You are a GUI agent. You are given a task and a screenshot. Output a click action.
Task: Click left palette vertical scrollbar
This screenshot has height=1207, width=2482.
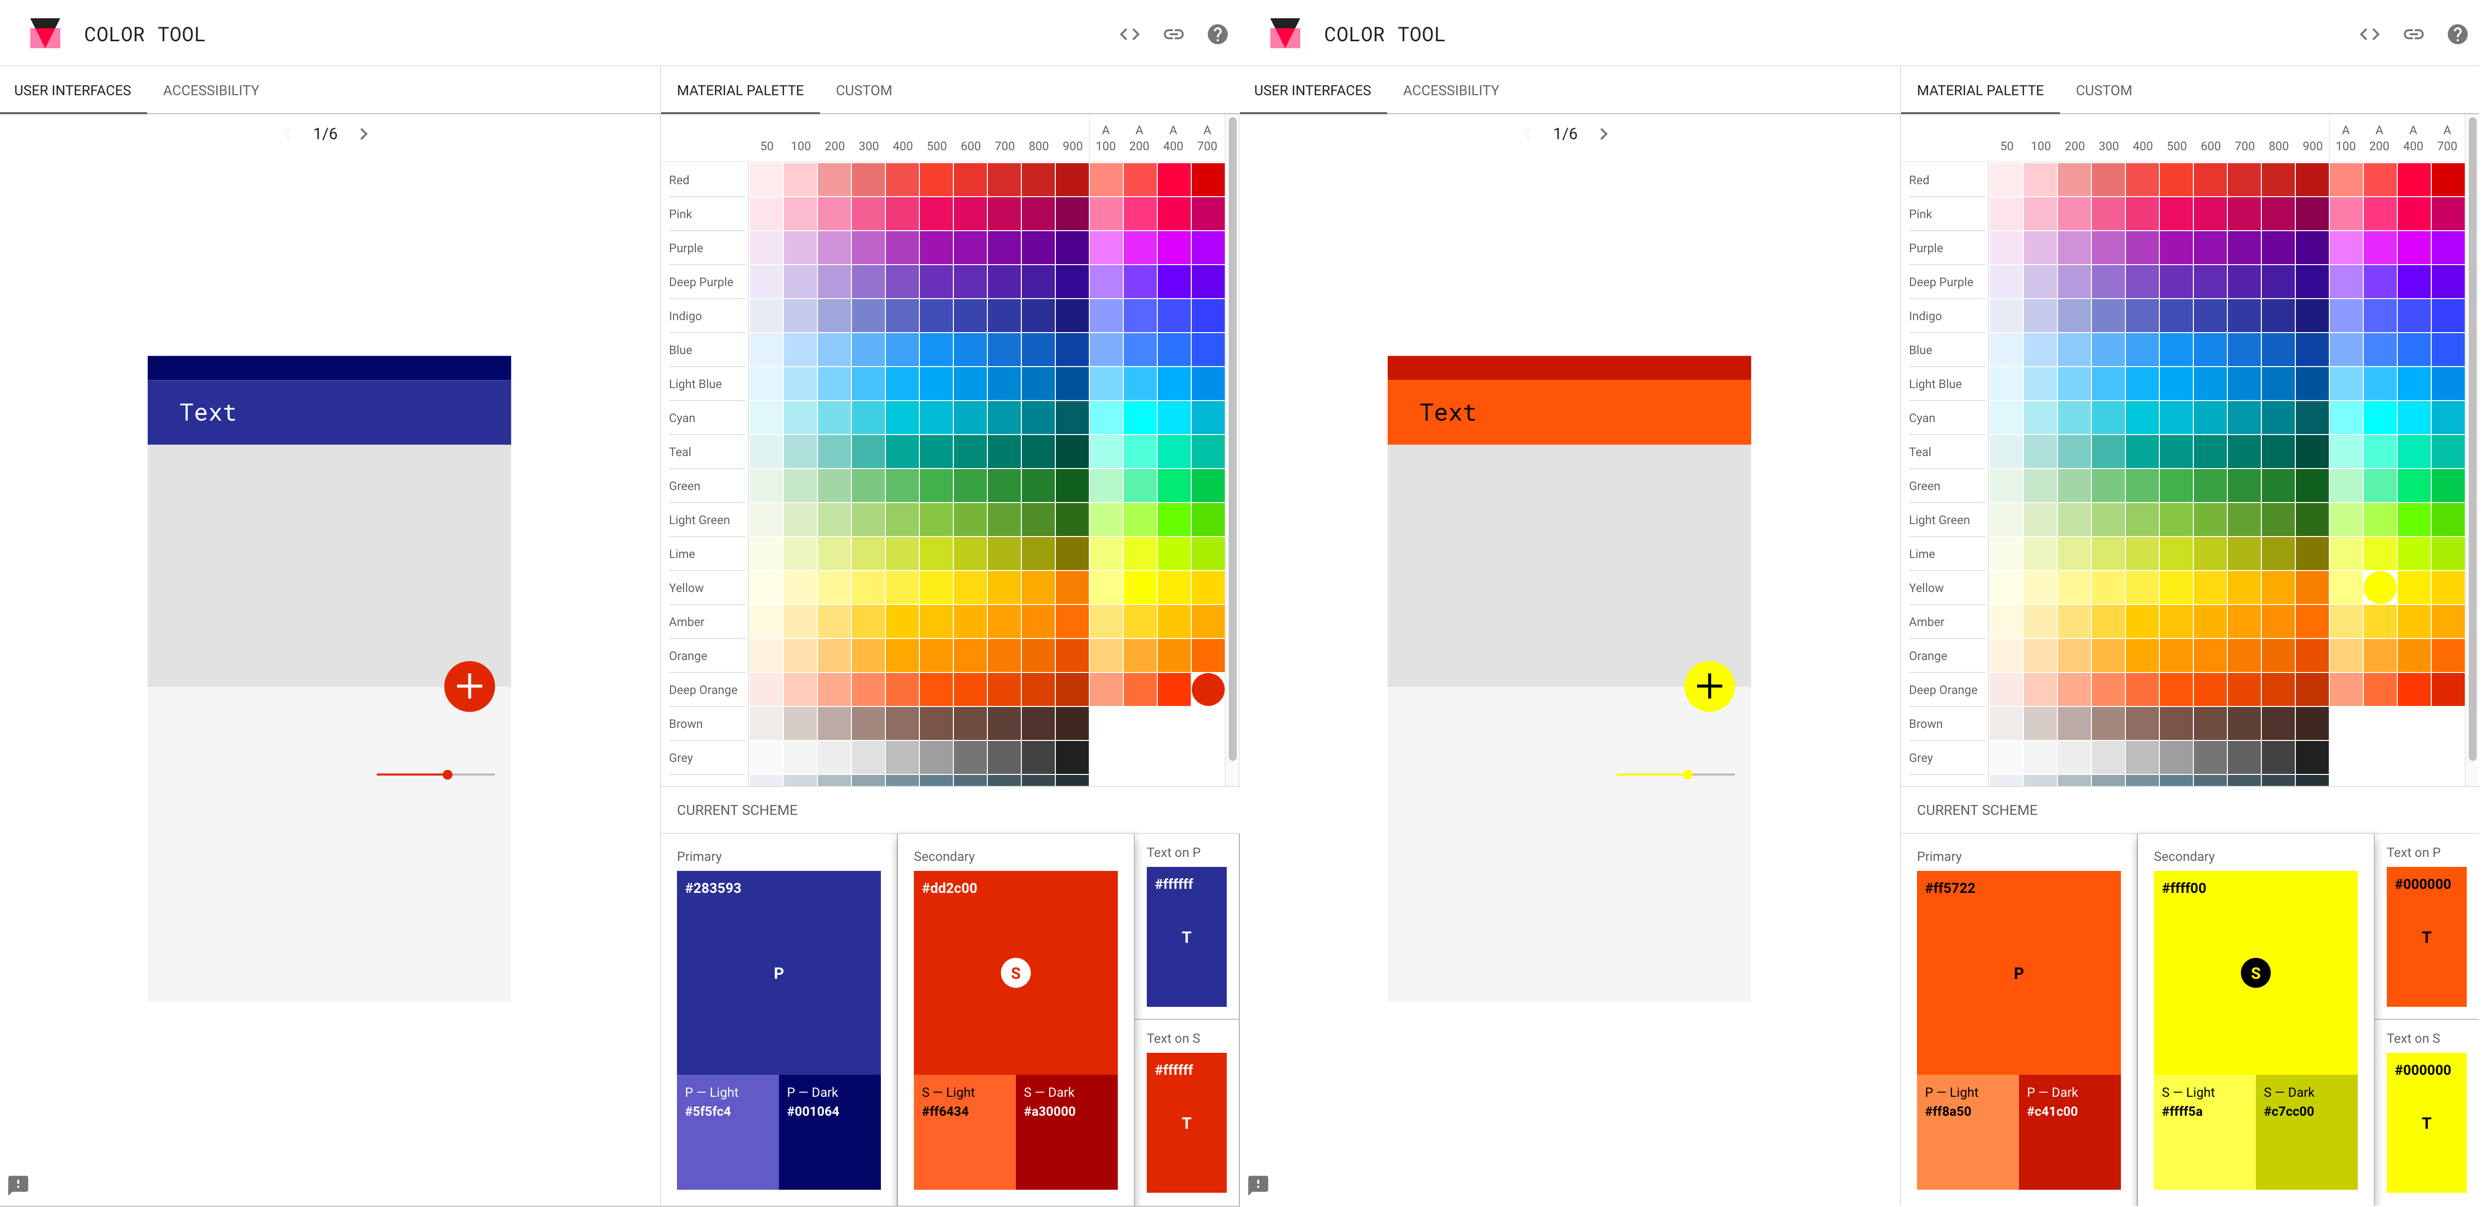tap(1232, 440)
